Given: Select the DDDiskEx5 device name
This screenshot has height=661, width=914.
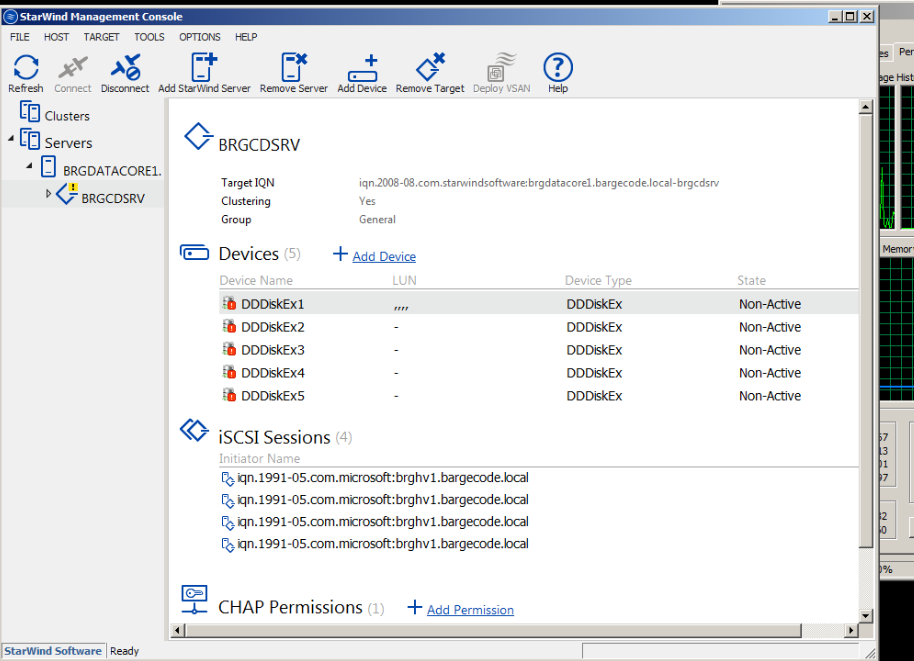Looking at the screenshot, I should (x=273, y=396).
